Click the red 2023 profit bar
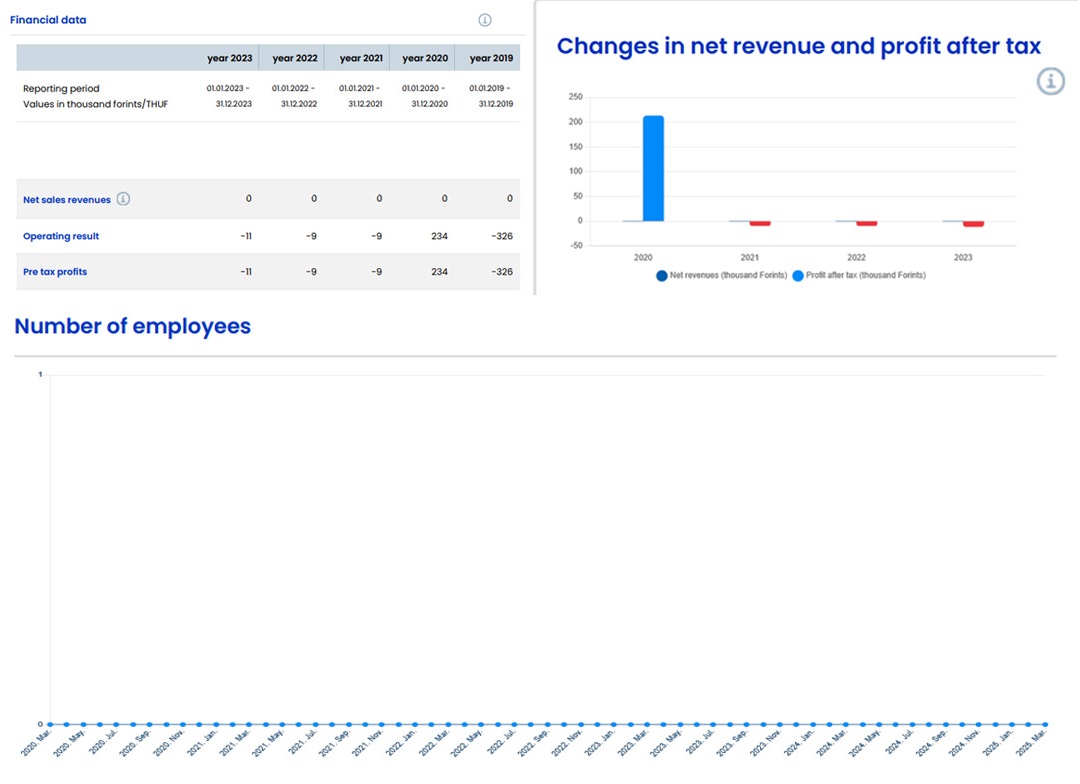The width and height of the screenshot is (1080, 784). point(973,224)
